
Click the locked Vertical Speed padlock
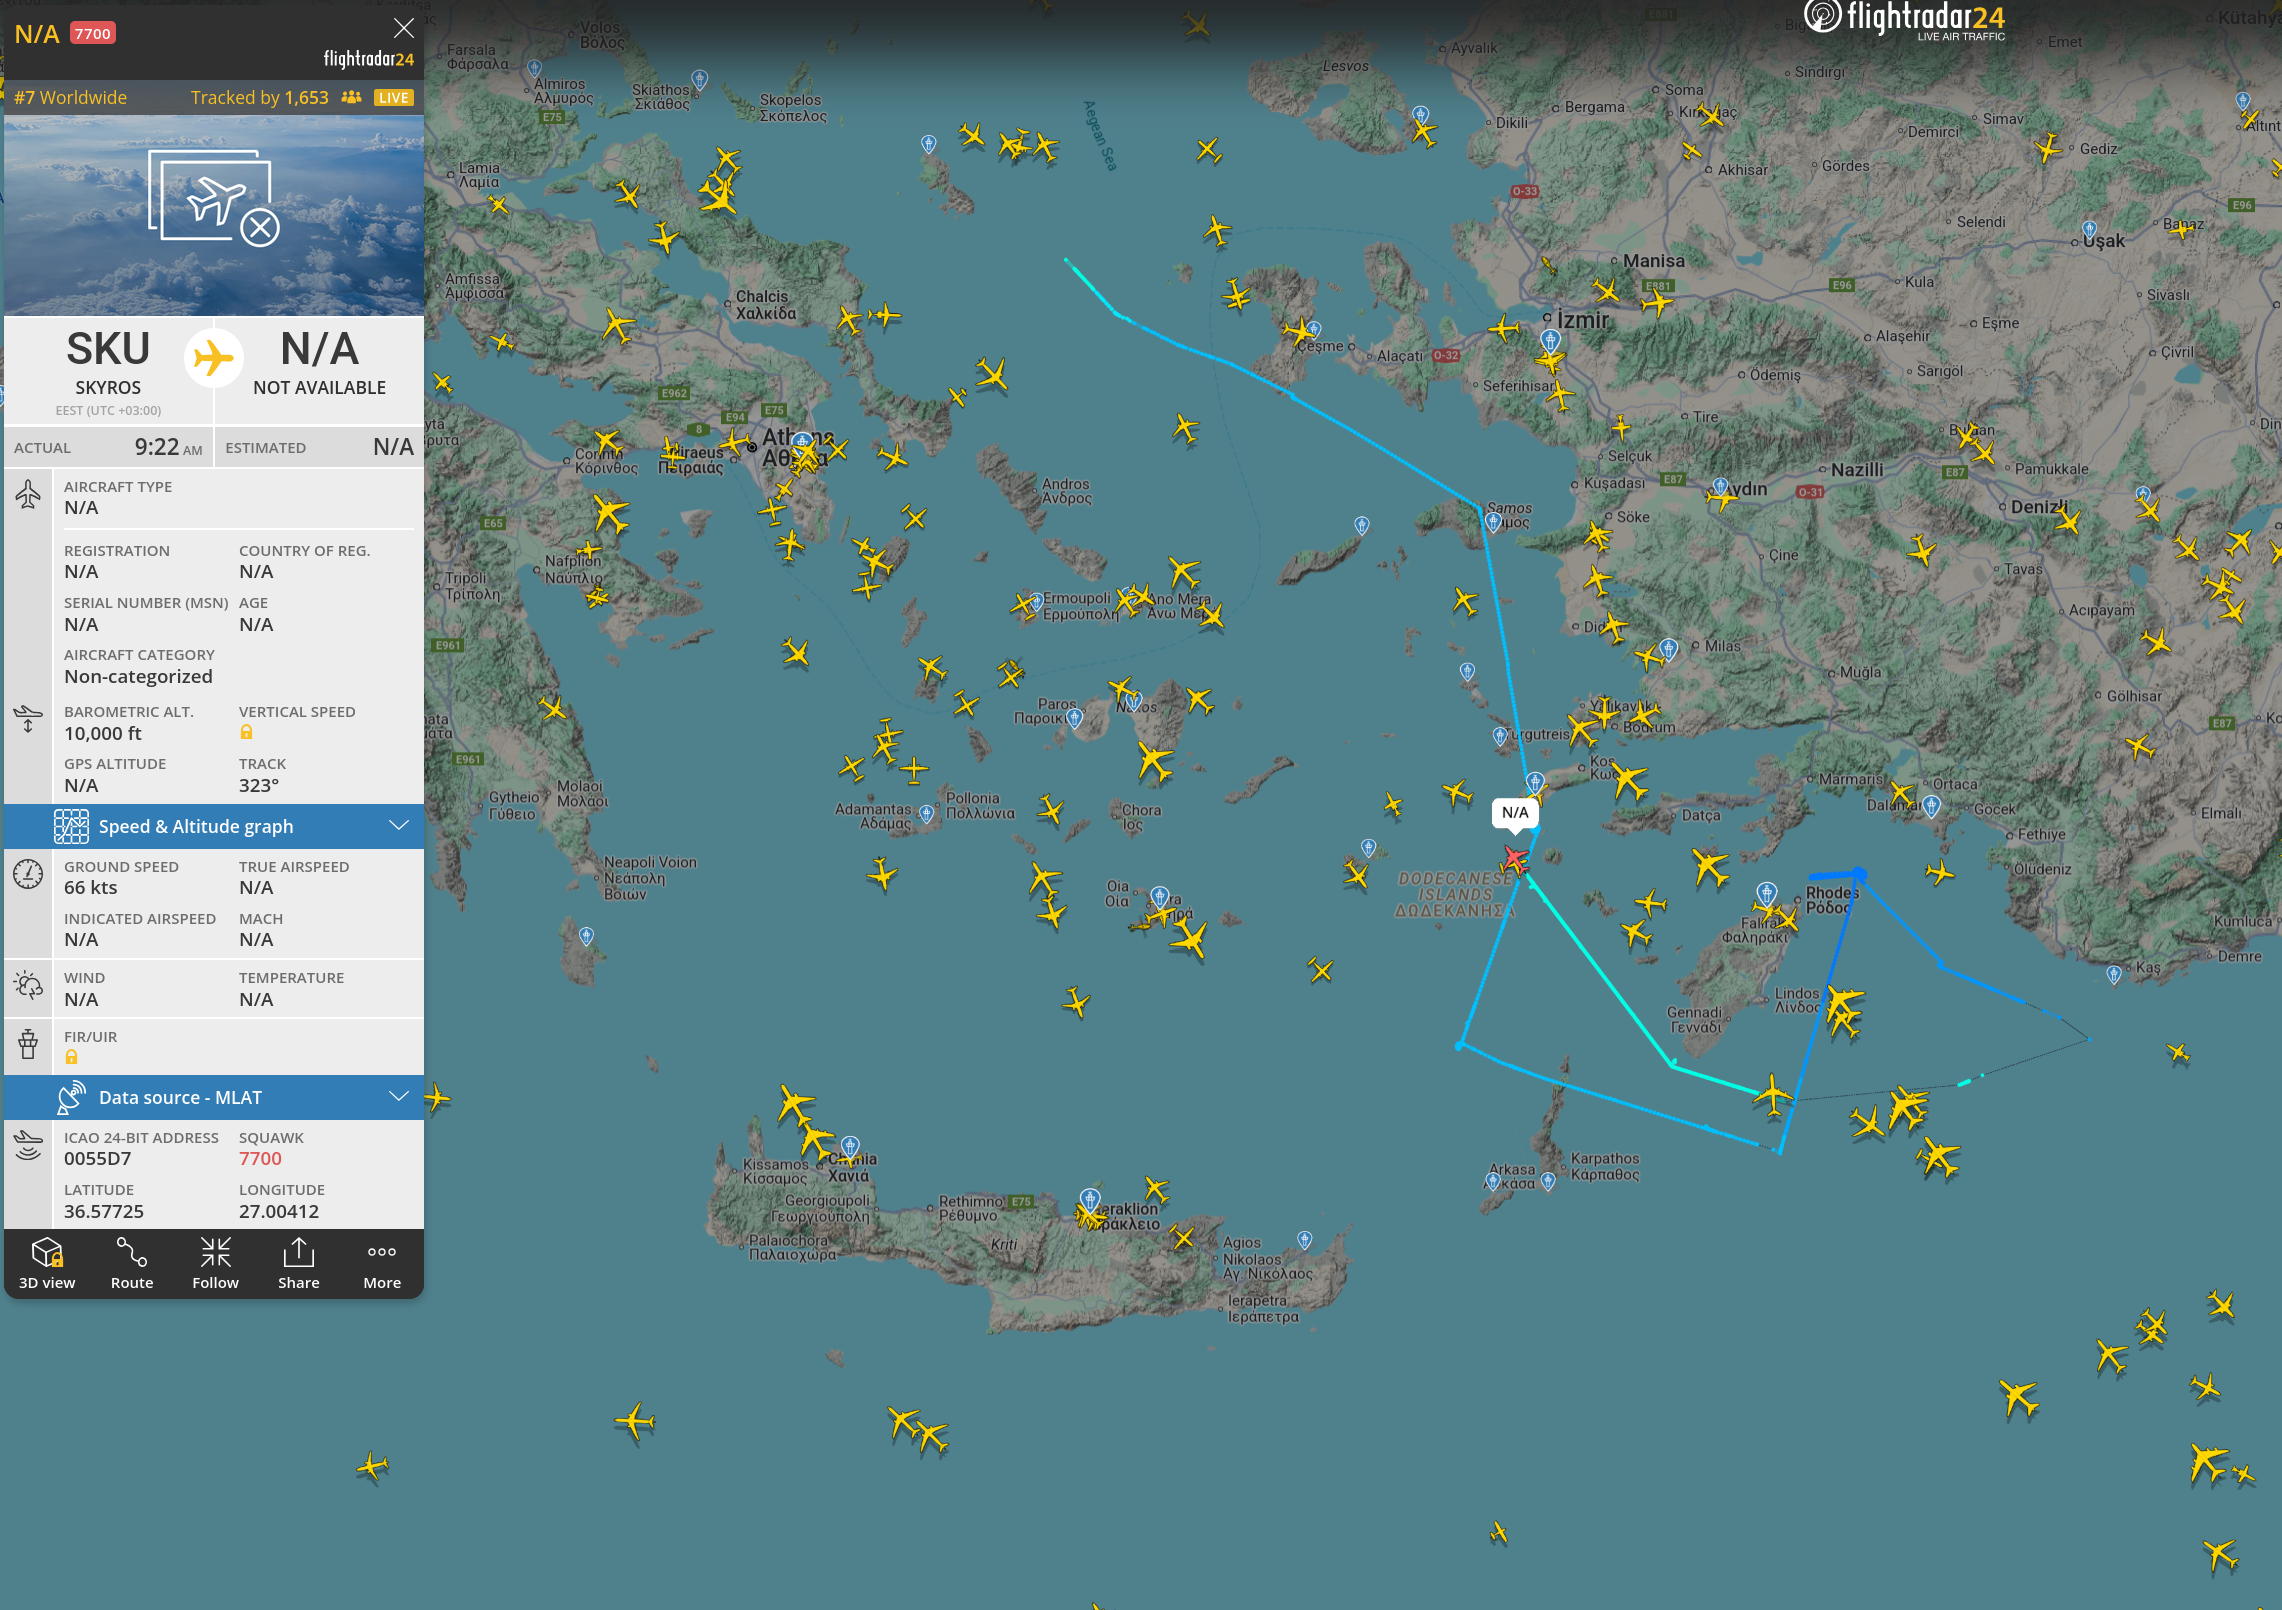[246, 733]
